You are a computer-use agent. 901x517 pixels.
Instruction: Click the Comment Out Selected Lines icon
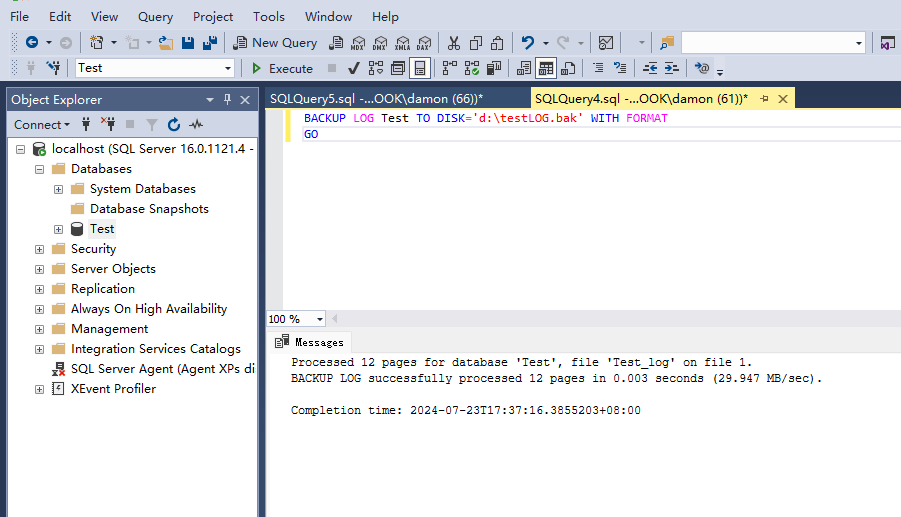[x=598, y=68]
